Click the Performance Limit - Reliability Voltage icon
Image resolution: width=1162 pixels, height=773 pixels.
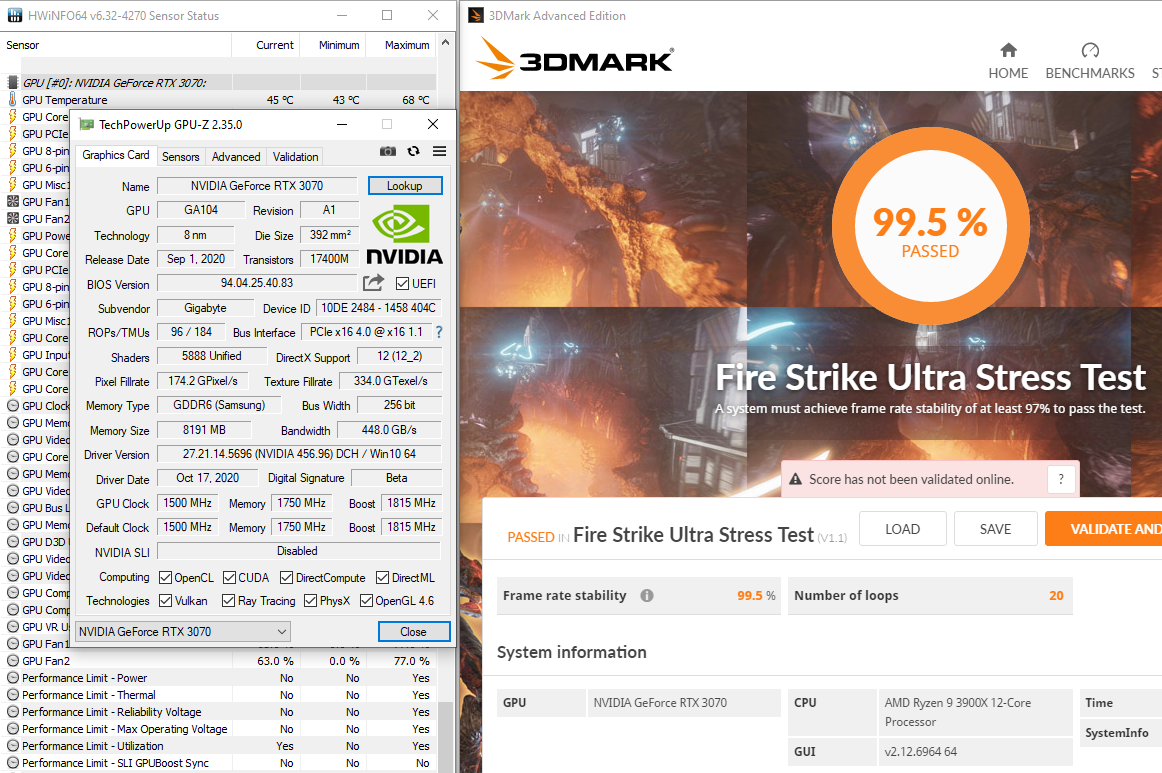[x=13, y=711]
